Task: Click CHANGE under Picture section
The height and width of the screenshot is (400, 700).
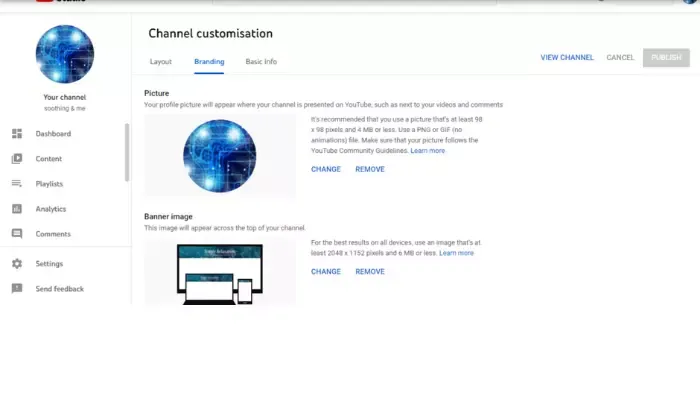Action: 326,169
